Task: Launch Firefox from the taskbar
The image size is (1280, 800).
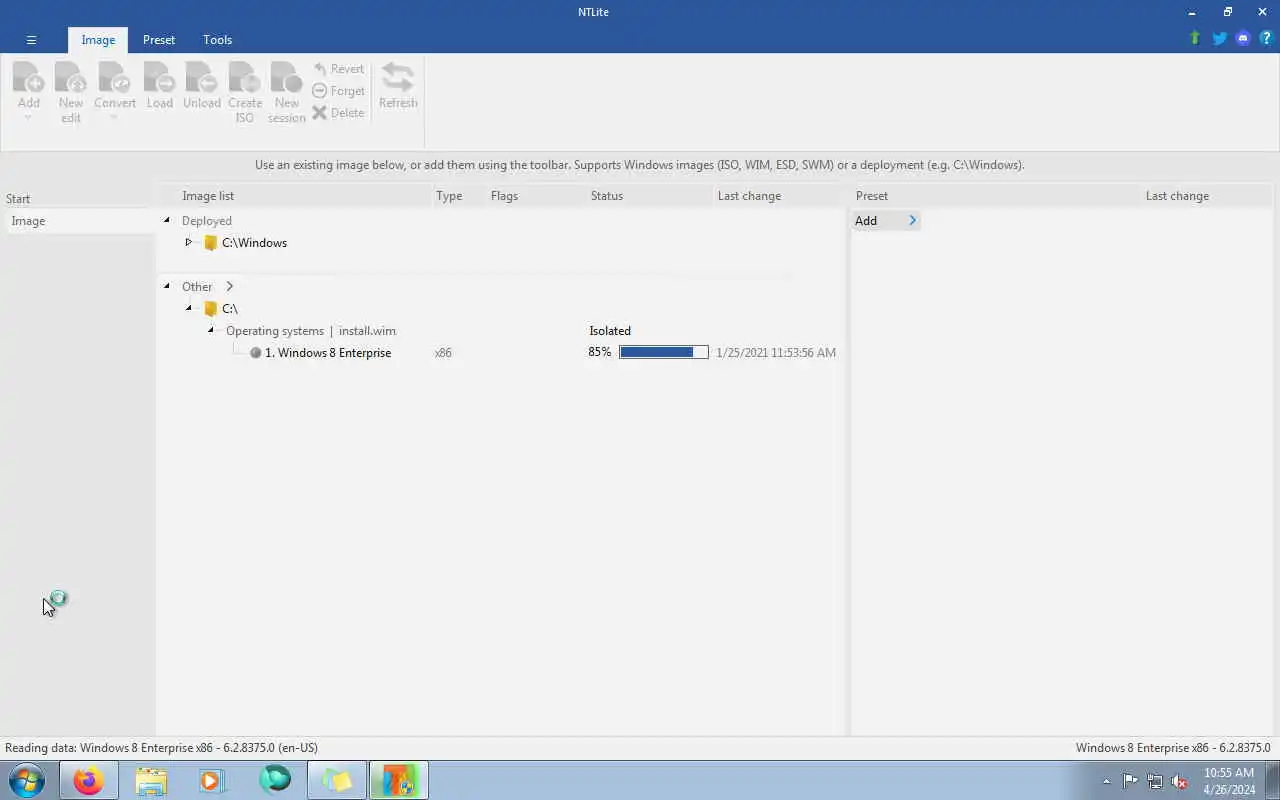Action: pos(88,780)
